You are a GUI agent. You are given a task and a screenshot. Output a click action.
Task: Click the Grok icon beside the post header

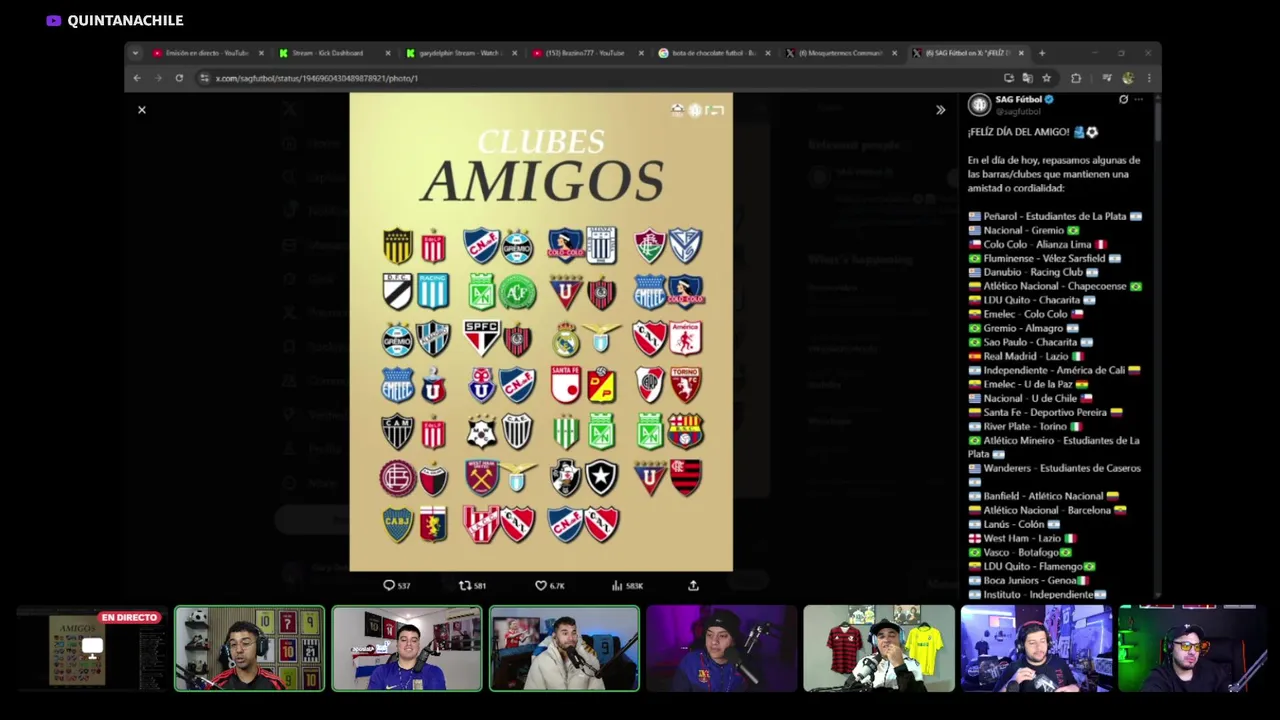[x=1123, y=100]
